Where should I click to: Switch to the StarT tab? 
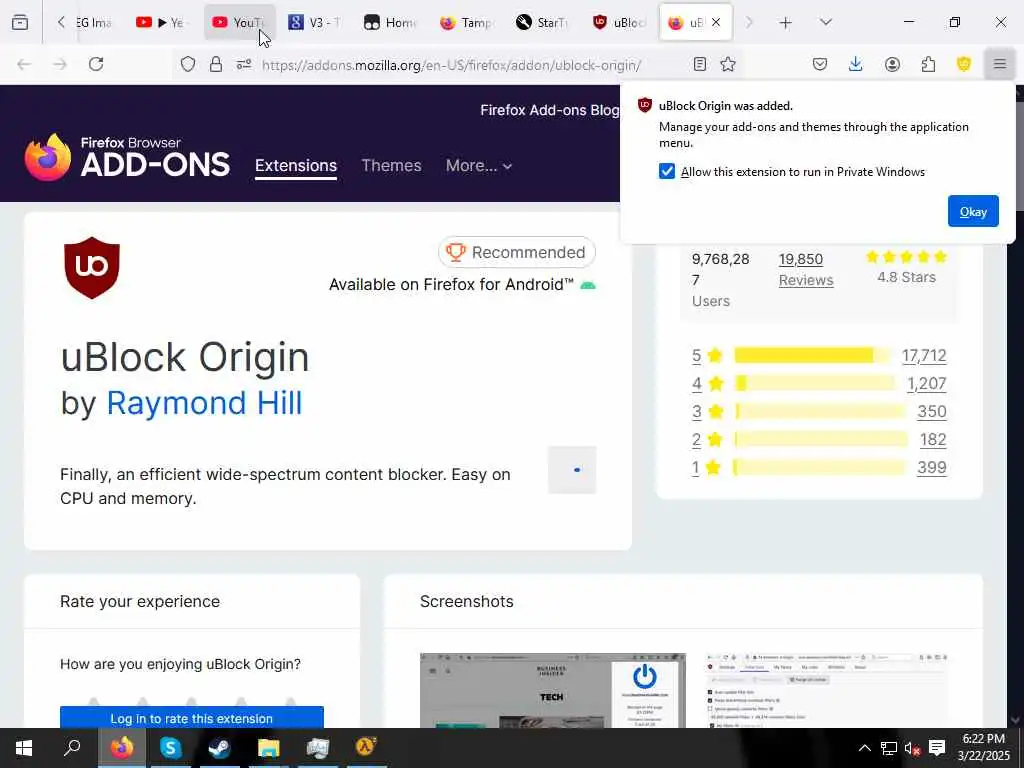click(542, 22)
